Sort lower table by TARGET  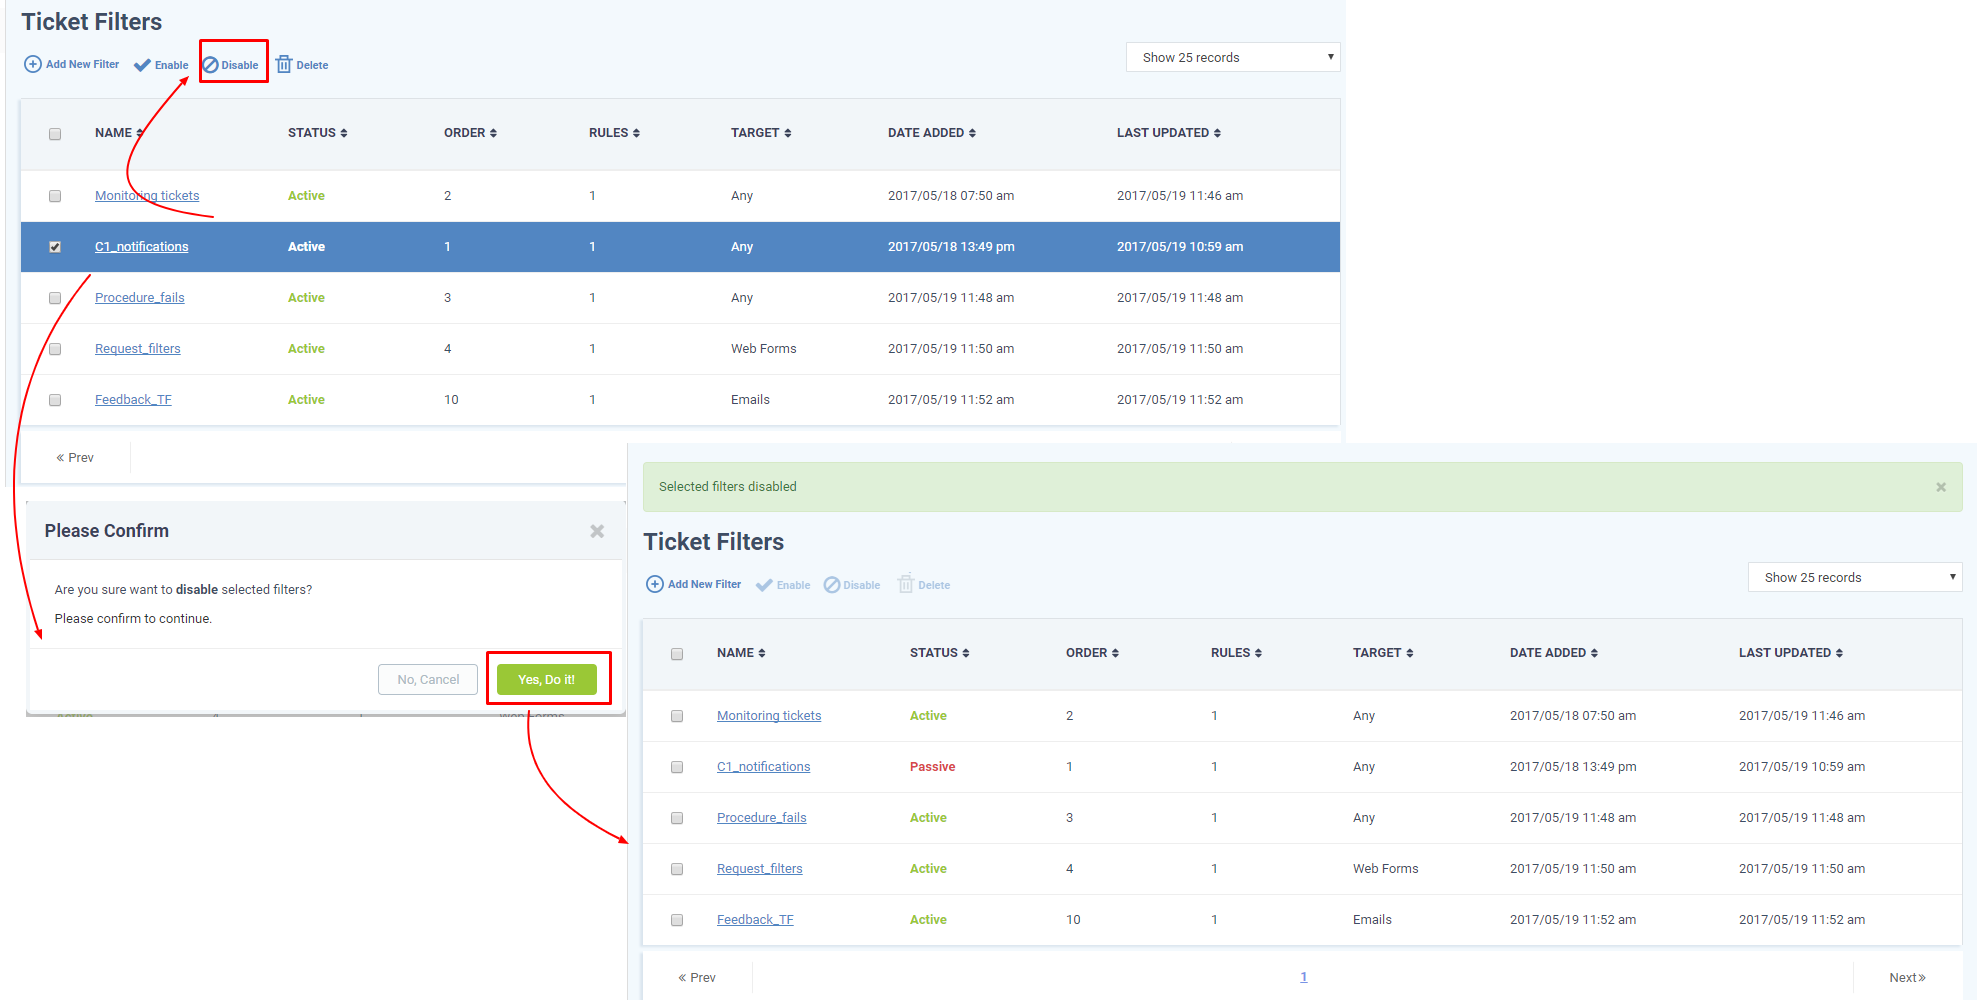(x=1383, y=653)
